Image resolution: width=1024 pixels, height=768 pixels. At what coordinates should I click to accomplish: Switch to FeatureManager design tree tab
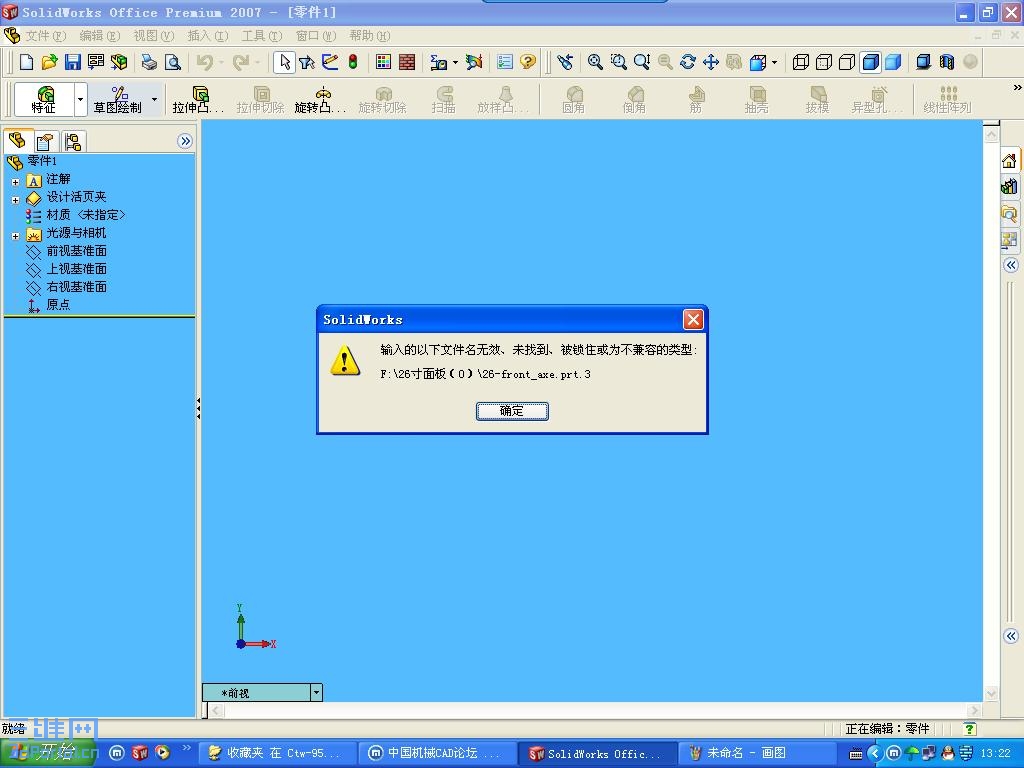point(18,141)
